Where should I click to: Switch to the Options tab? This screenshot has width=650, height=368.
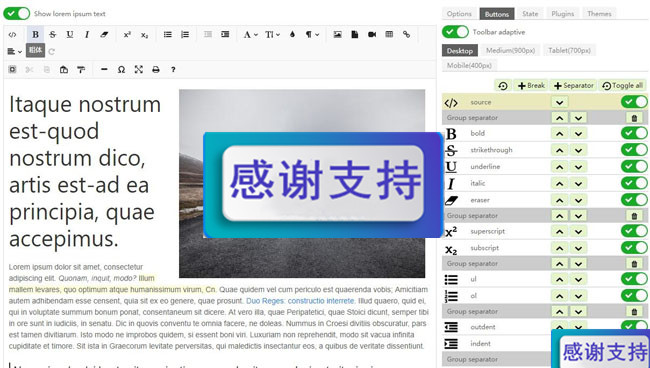point(459,14)
